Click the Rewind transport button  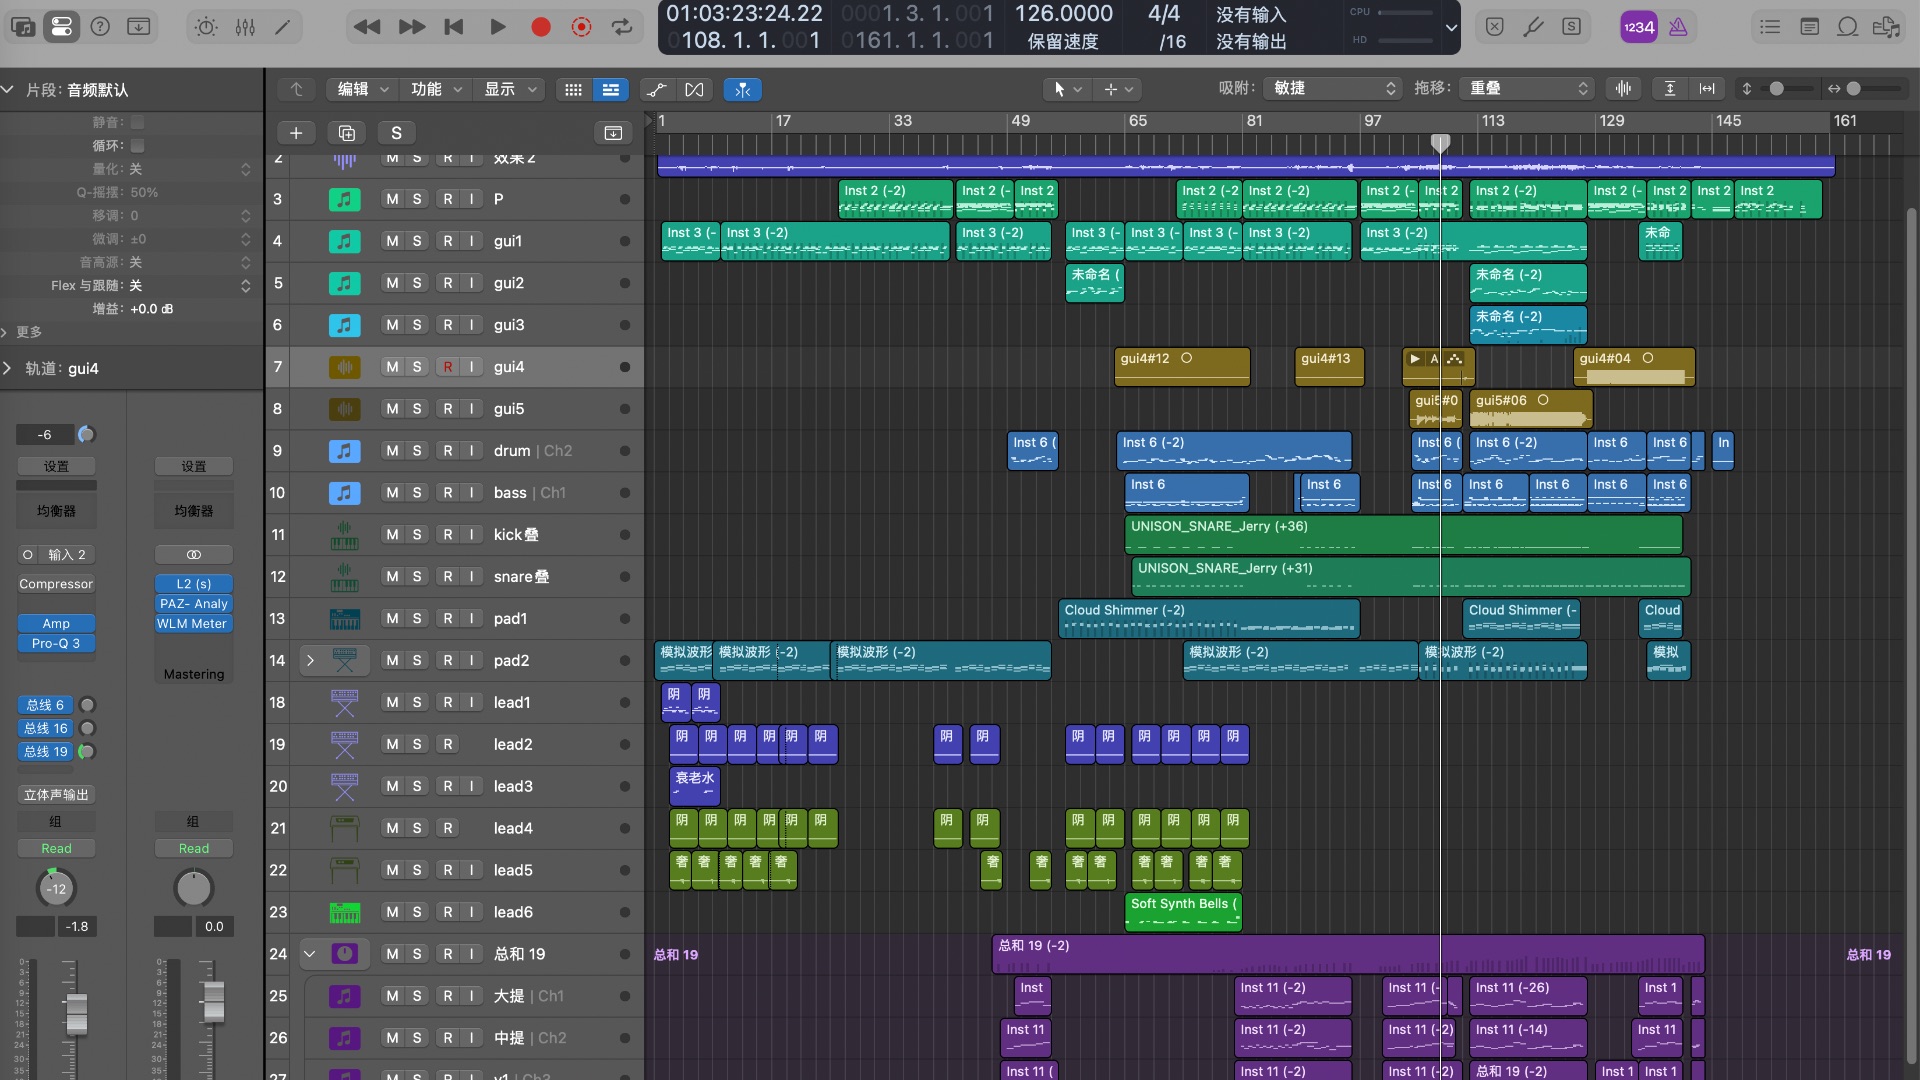[x=367, y=27]
